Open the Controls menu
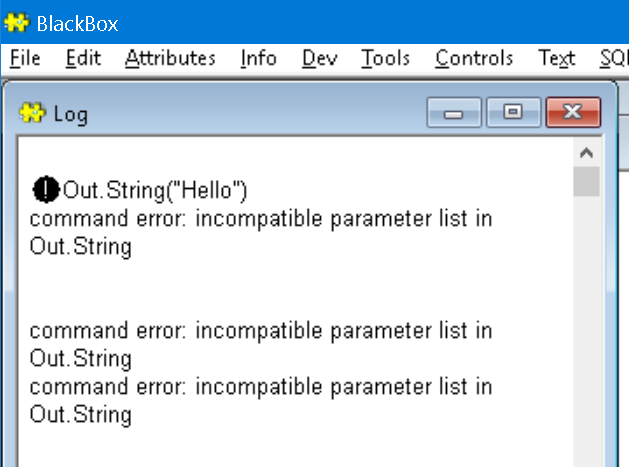The width and height of the screenshot is (629, 467). [474, 59]
